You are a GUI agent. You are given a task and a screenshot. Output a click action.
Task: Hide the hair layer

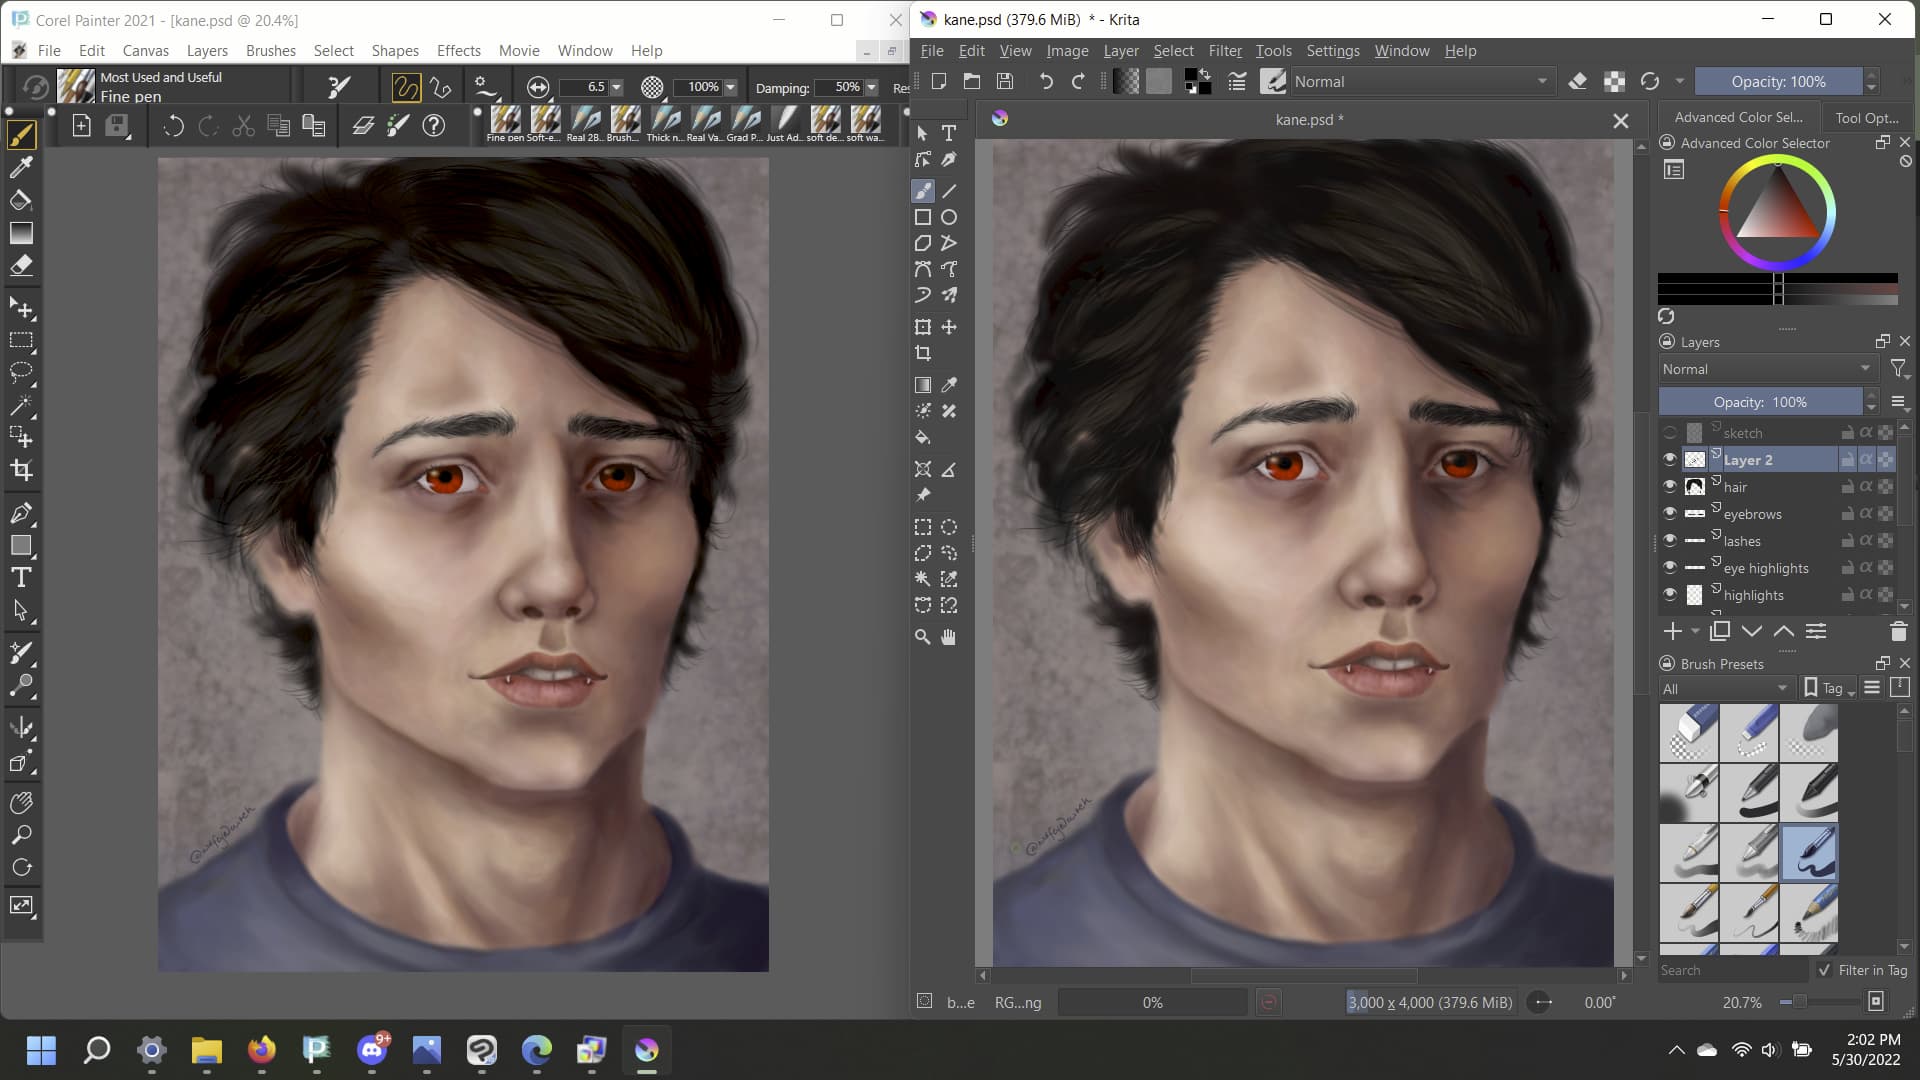pos(1669,486)
